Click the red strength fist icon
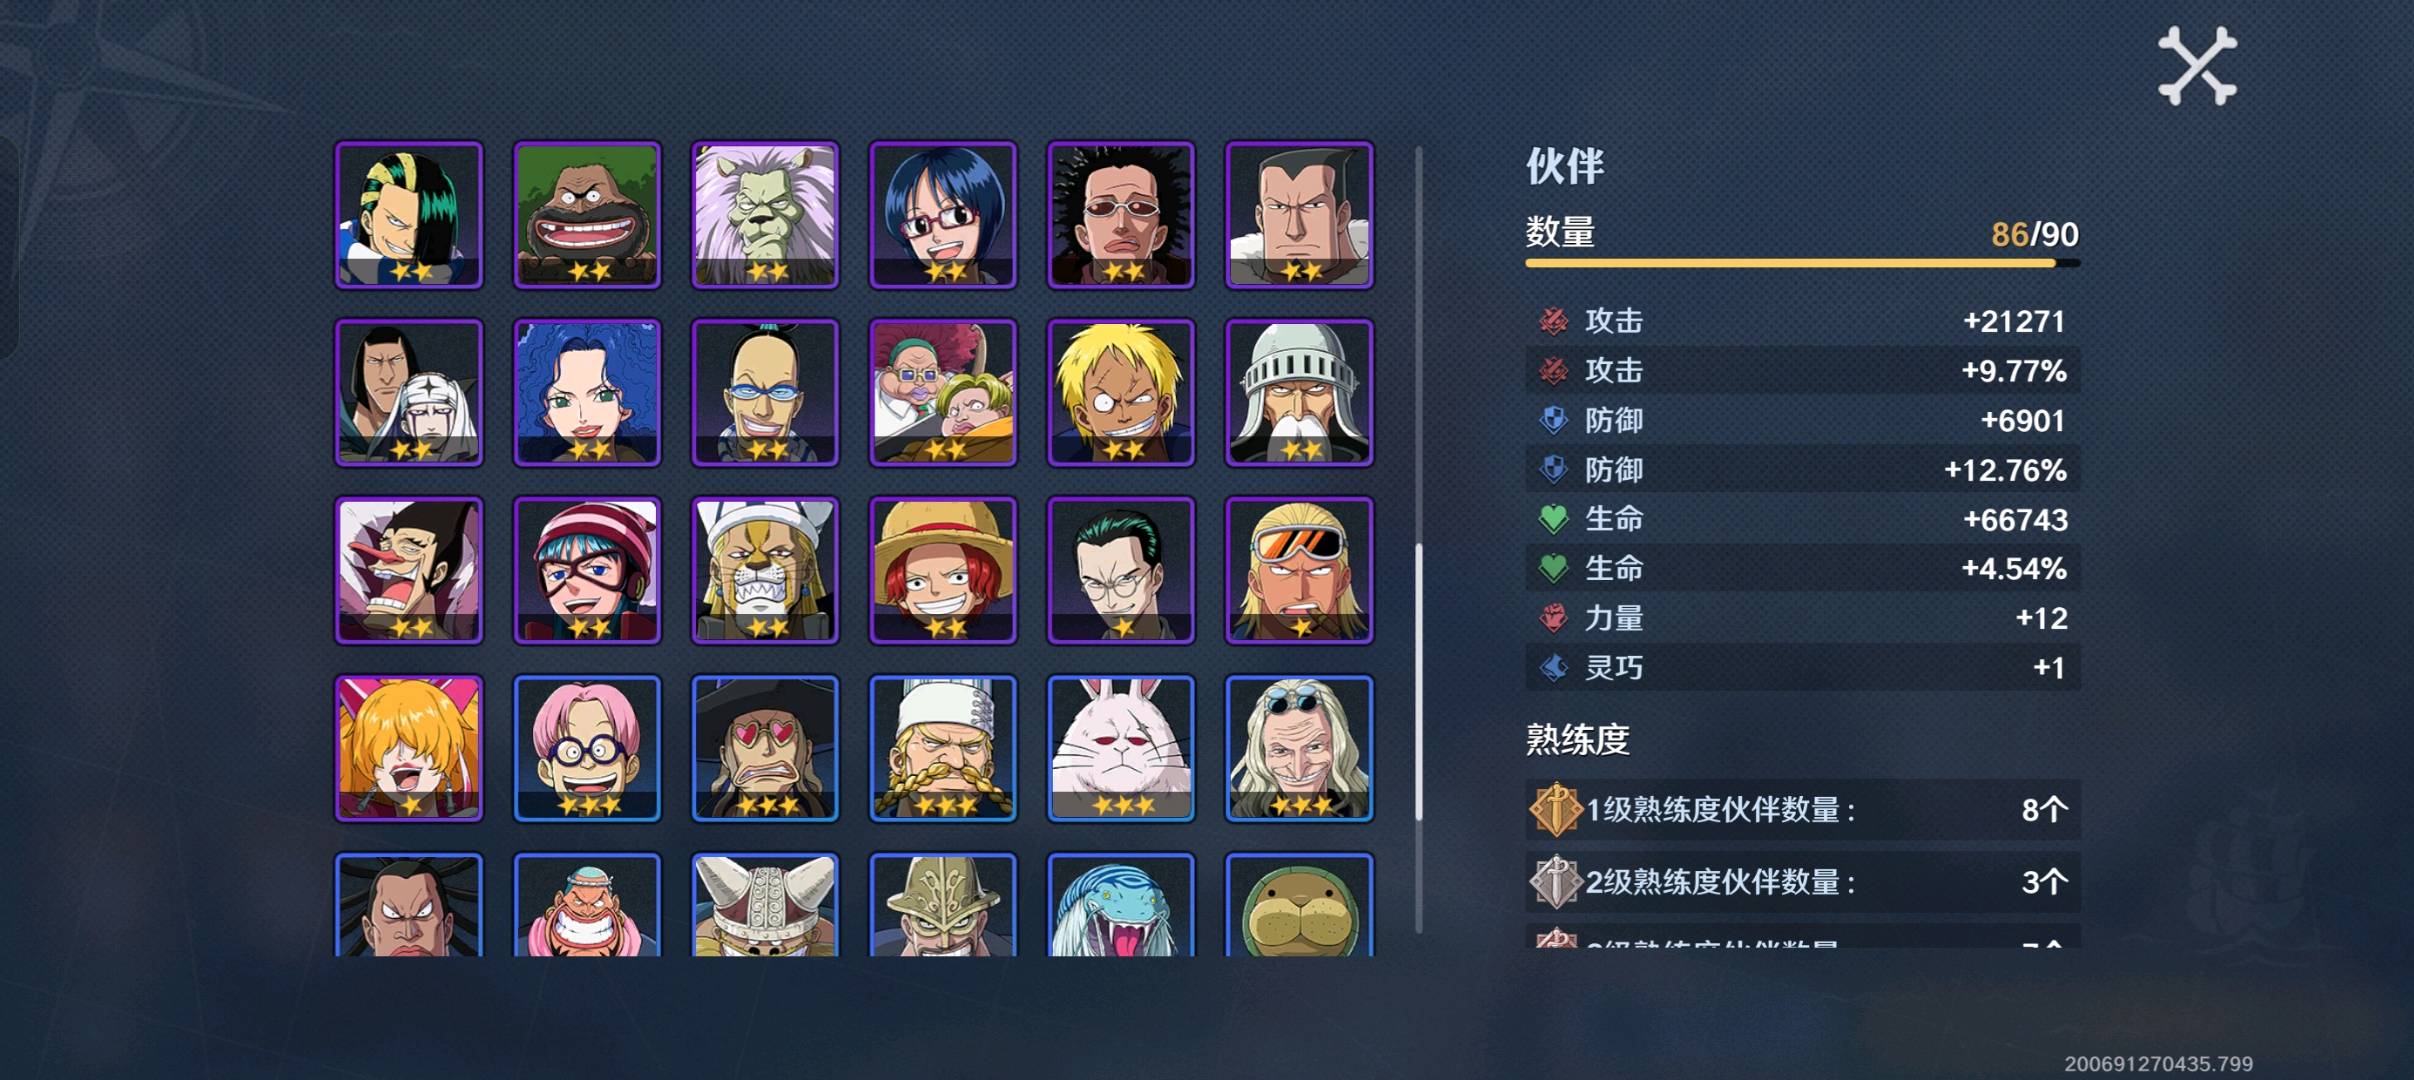Image resolution: width=2414 pixels, height=1080 pixels. pos(1553,618)
